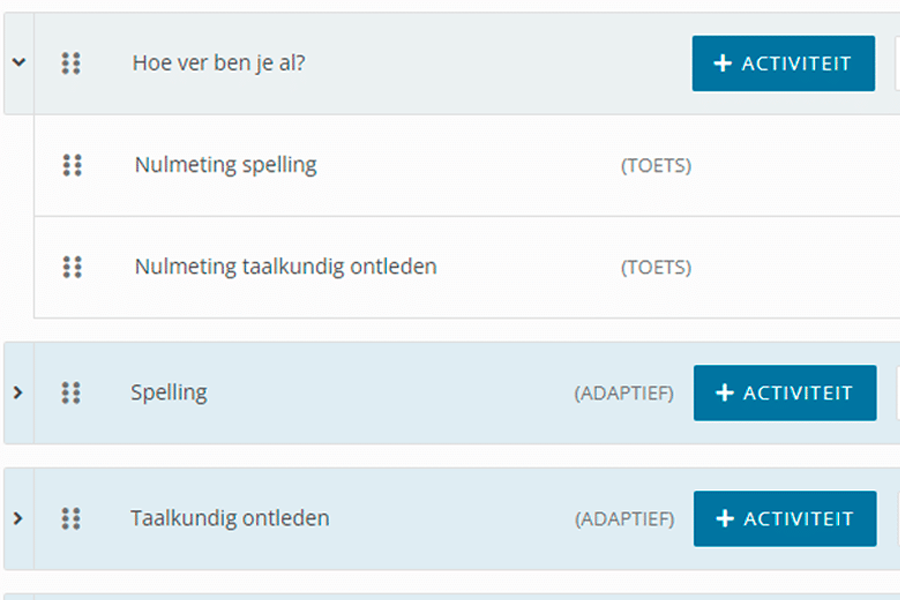Click drag handle of the Spelling section
900x600 pixels.
click(71, 393)
